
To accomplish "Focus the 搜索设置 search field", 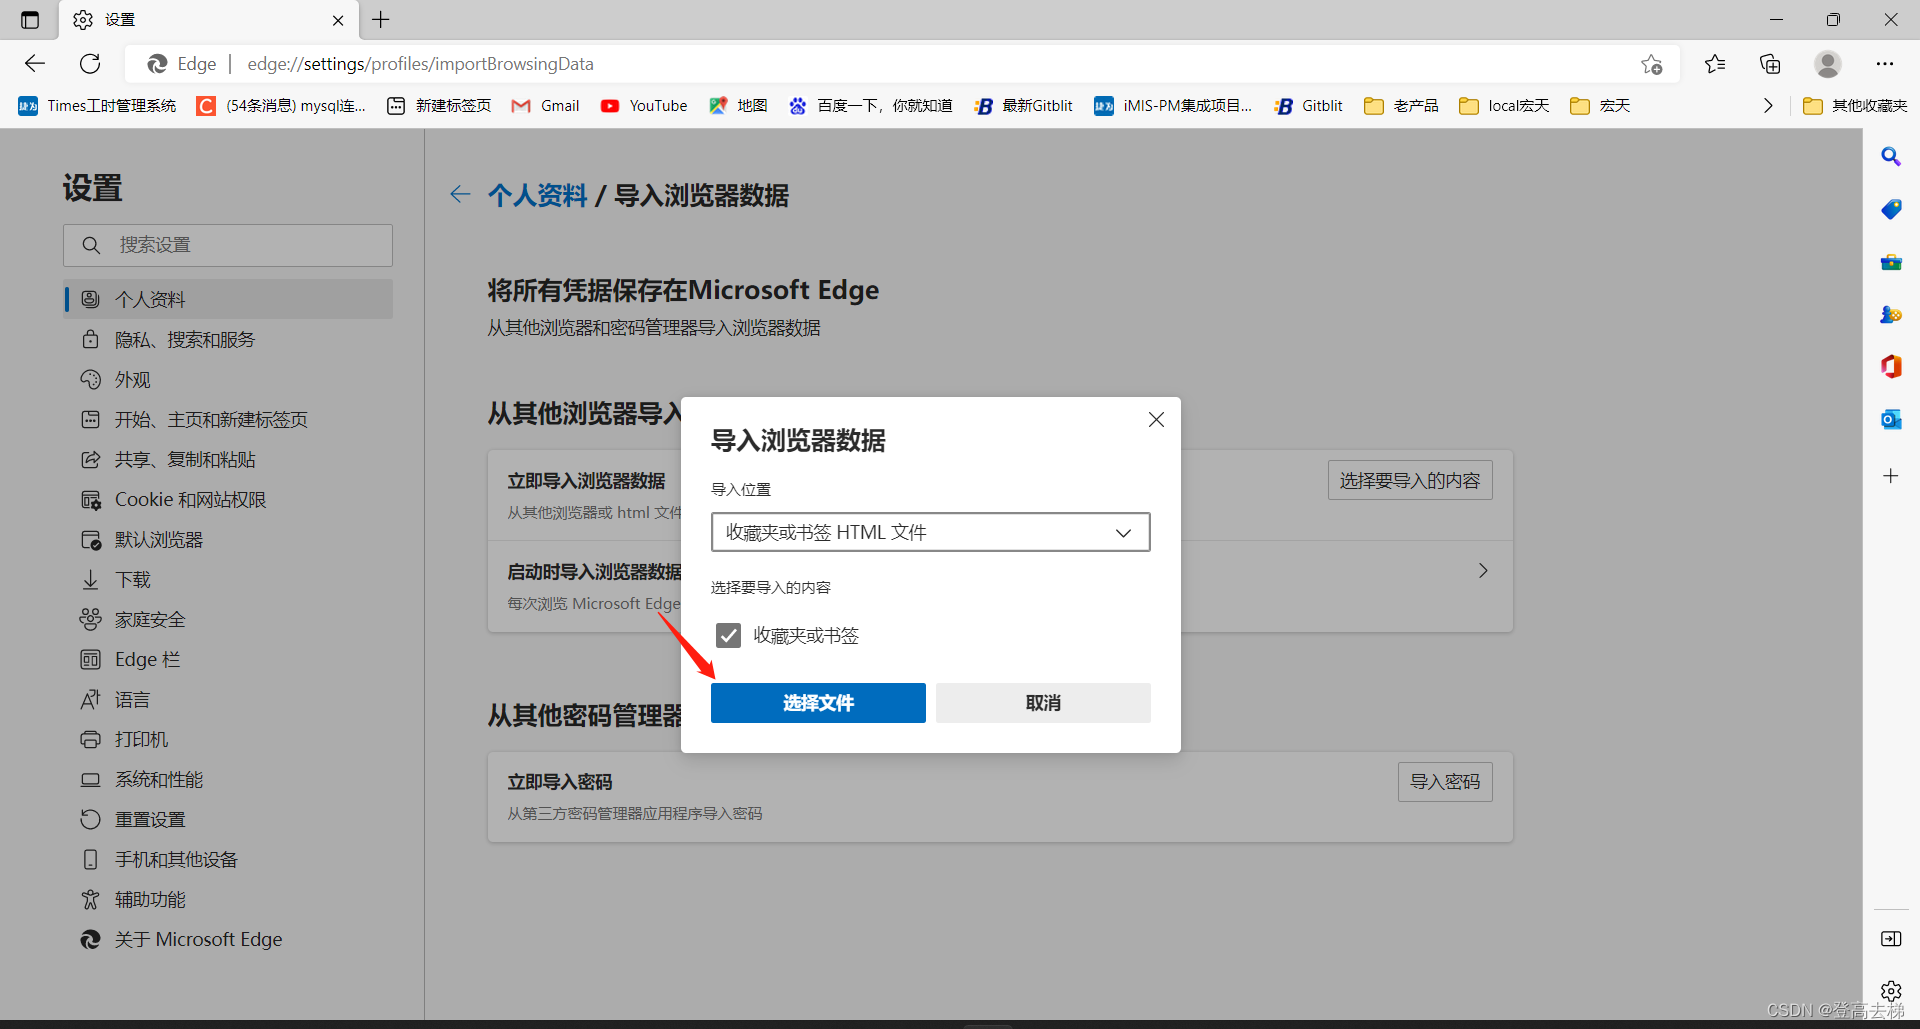I will pos(228,245).
